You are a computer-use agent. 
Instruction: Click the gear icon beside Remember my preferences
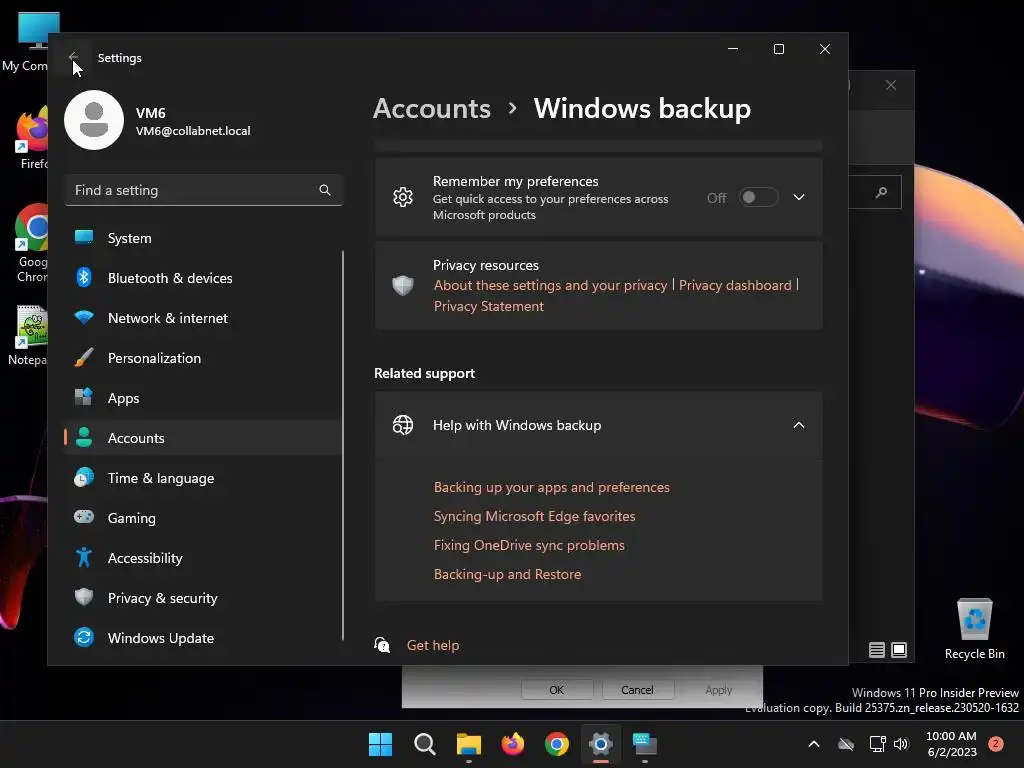pyautogui.click(x=403, y=197)
